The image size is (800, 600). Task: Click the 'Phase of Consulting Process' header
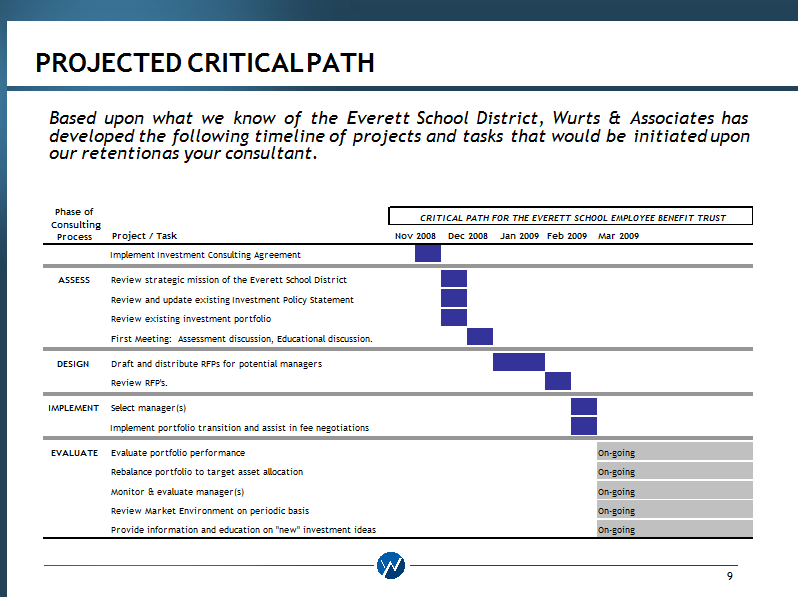75,224
